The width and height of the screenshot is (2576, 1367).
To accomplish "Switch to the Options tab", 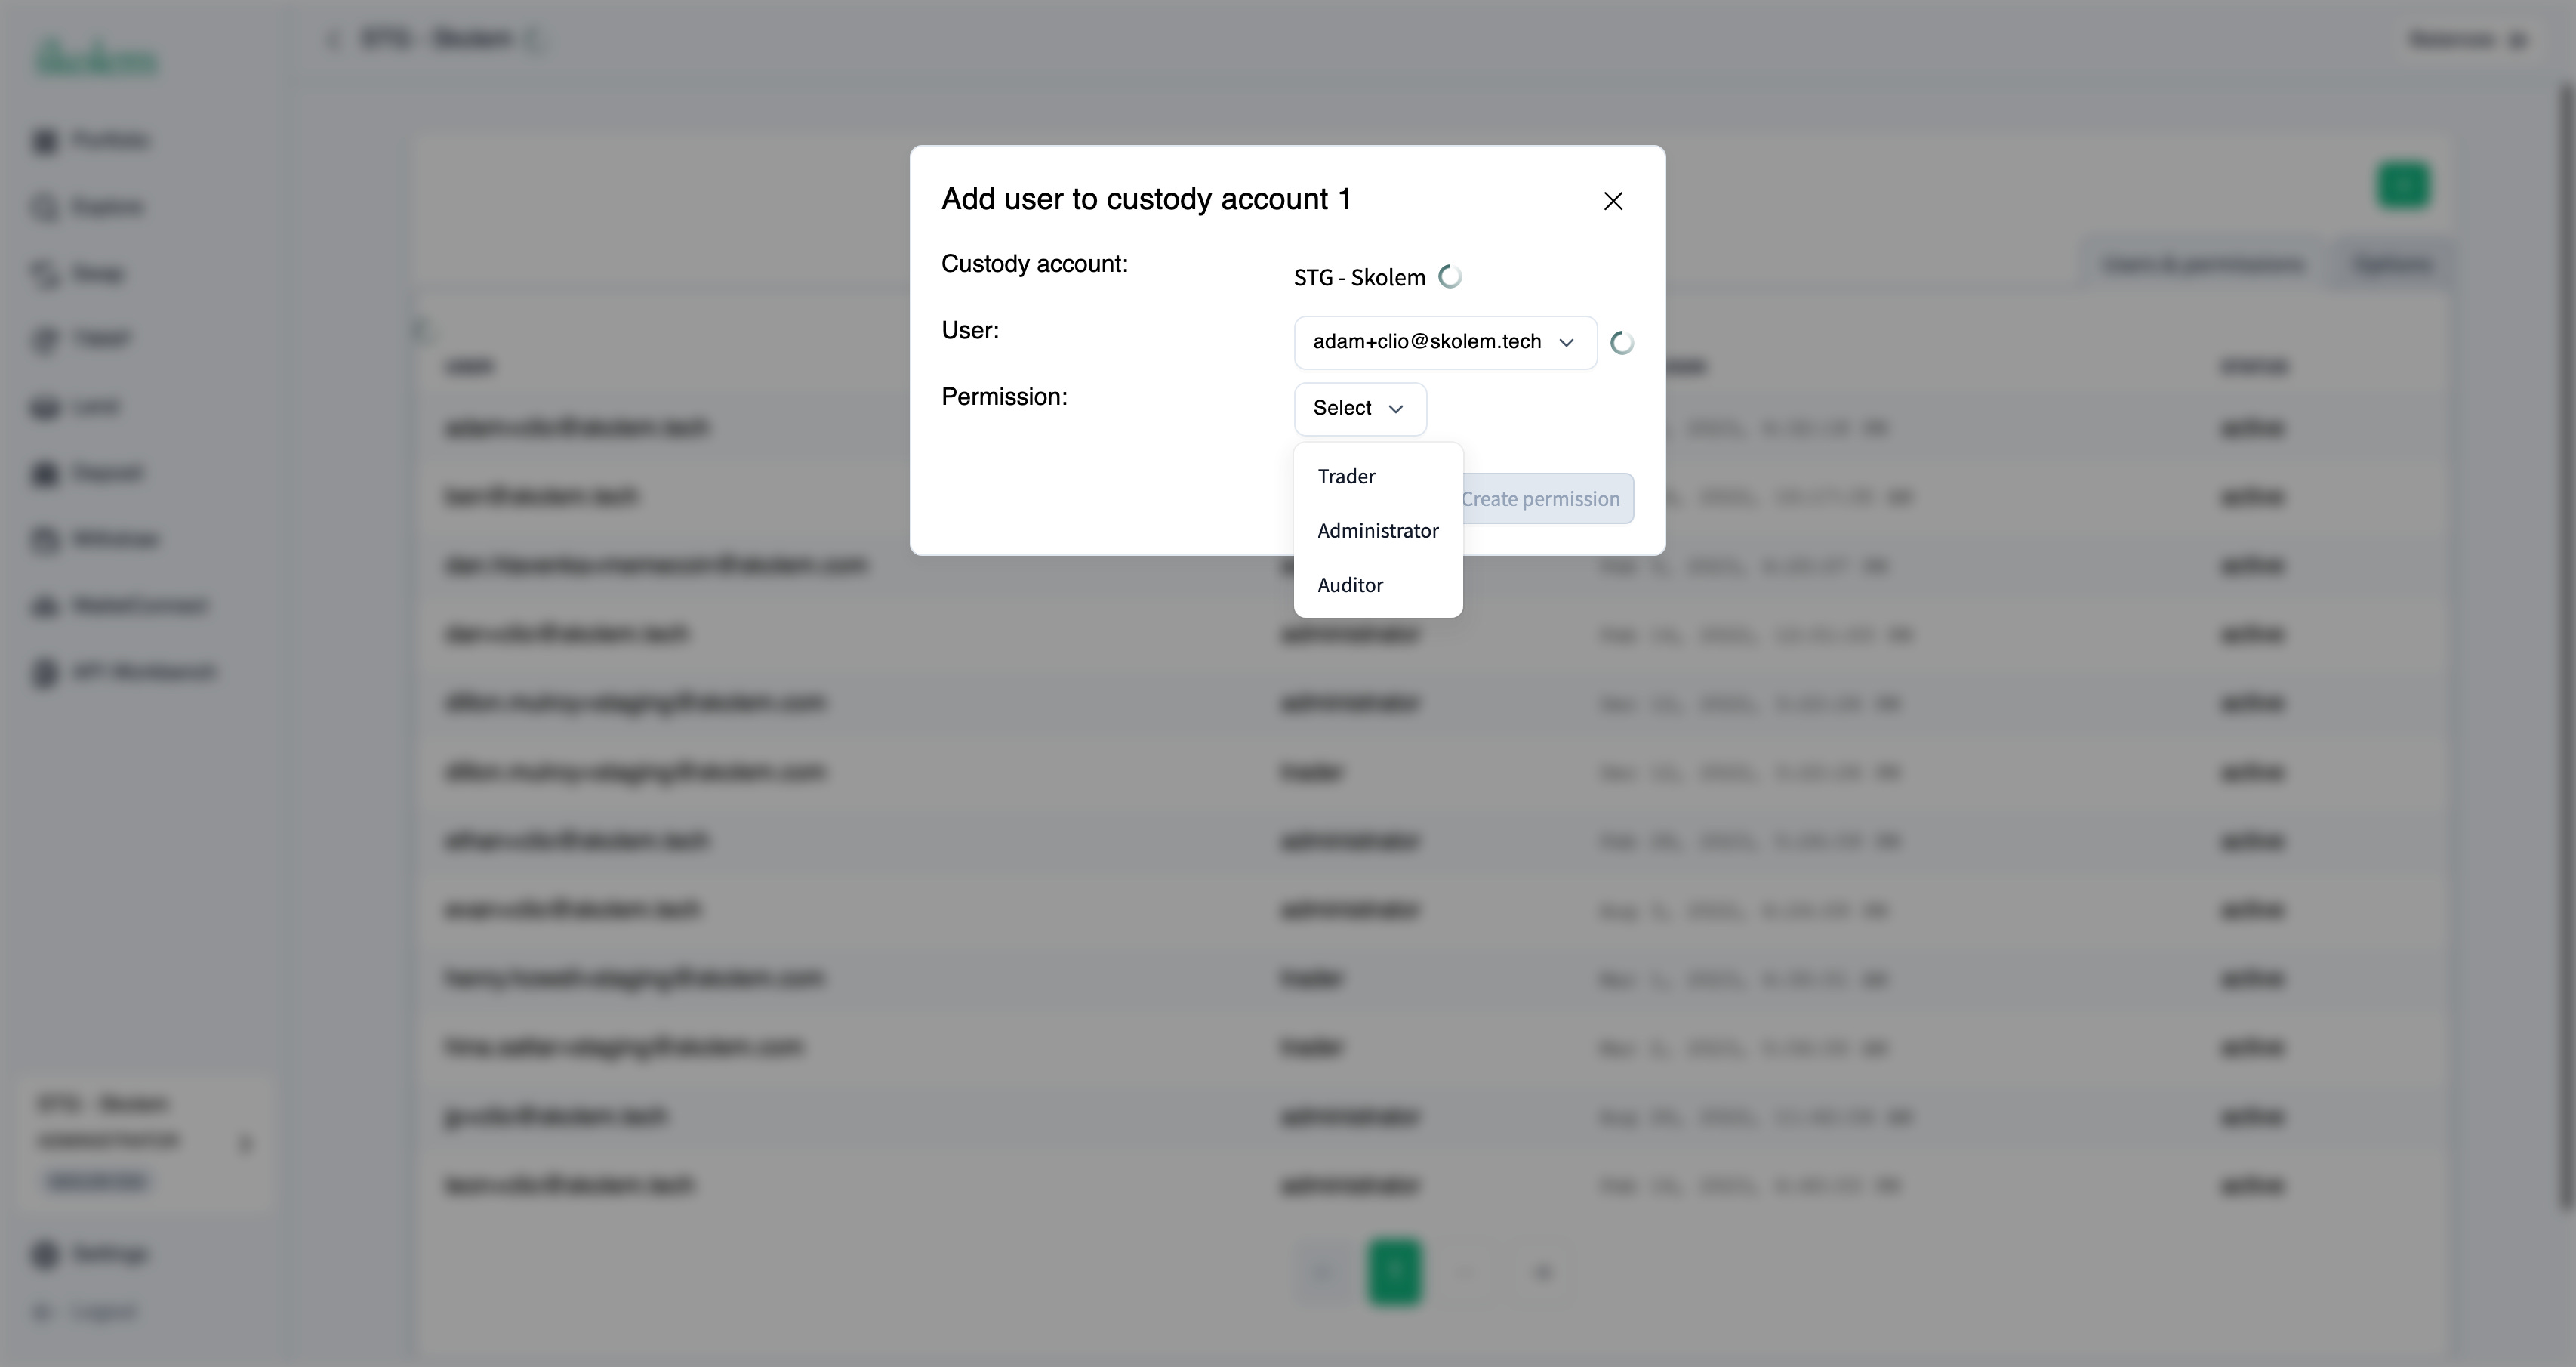I will pos(2392,264).
